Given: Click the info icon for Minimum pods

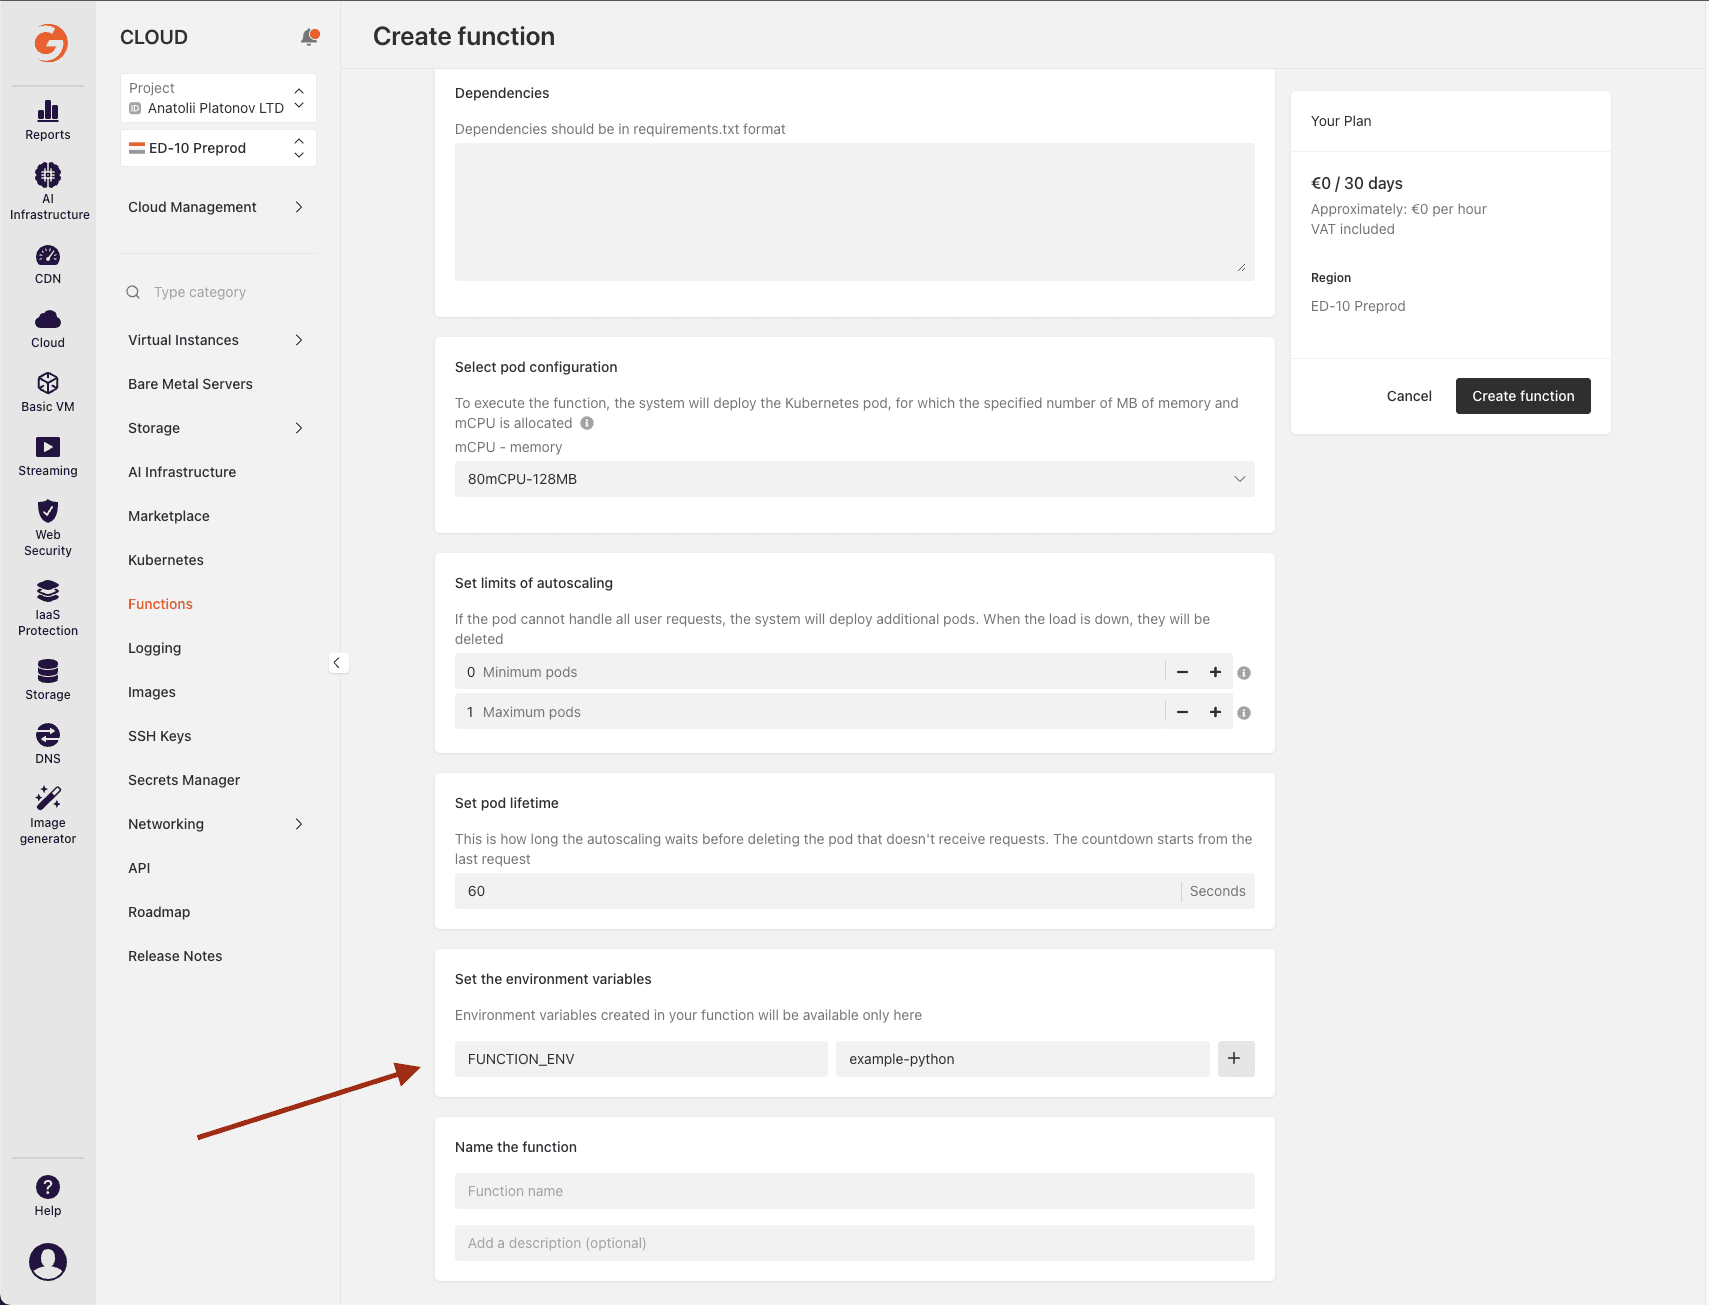Looking at the screenshot, I should click(1244, 673).
